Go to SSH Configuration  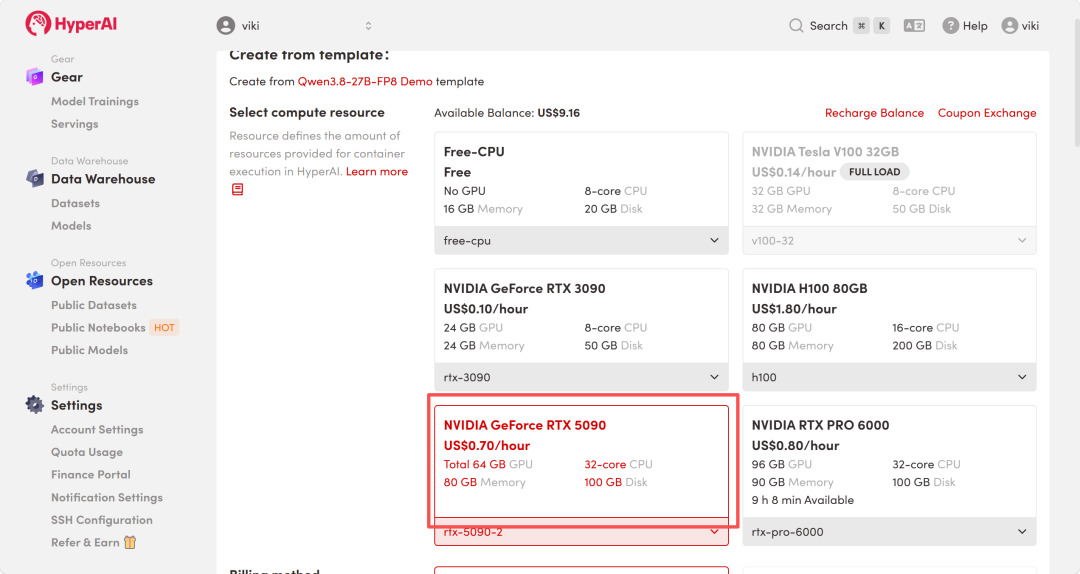click(x=102, y=520)
